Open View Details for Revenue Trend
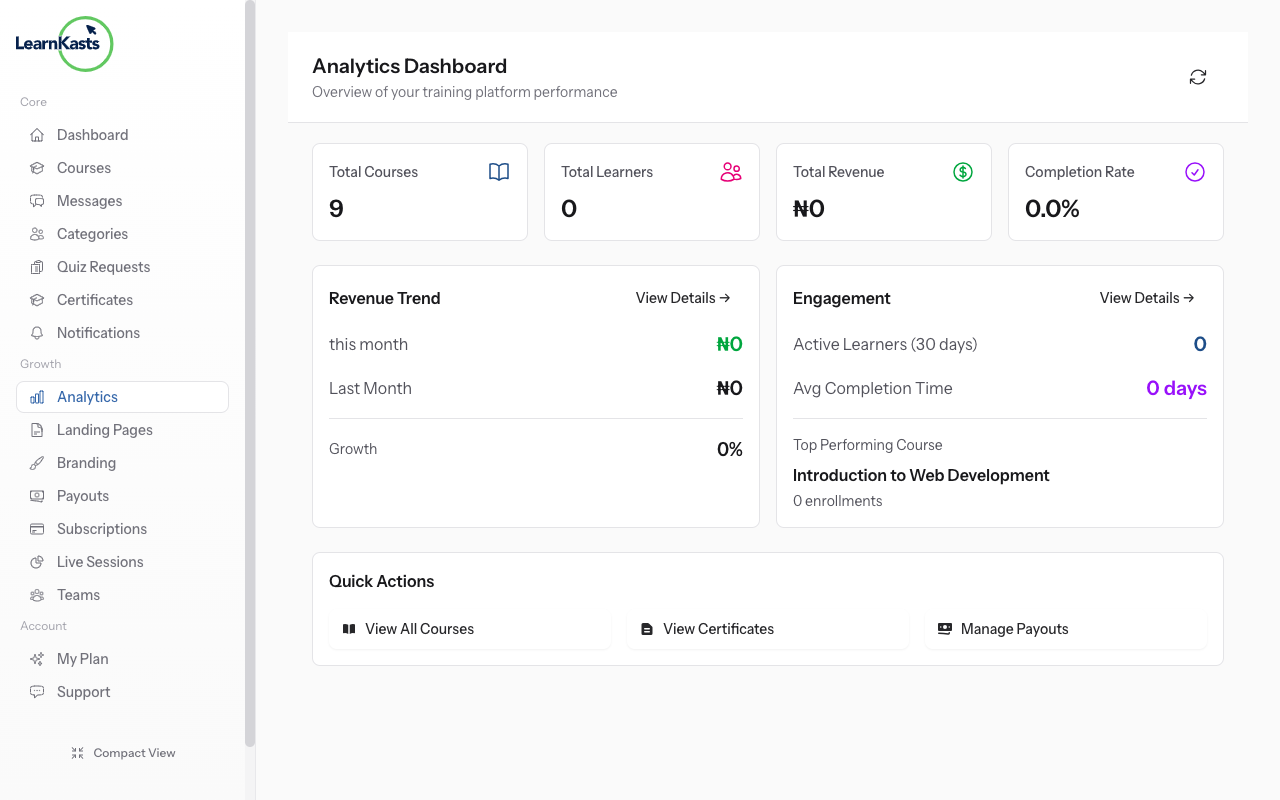The width and height of the screenshot is (1280, 800). click(x=682, y=297)
